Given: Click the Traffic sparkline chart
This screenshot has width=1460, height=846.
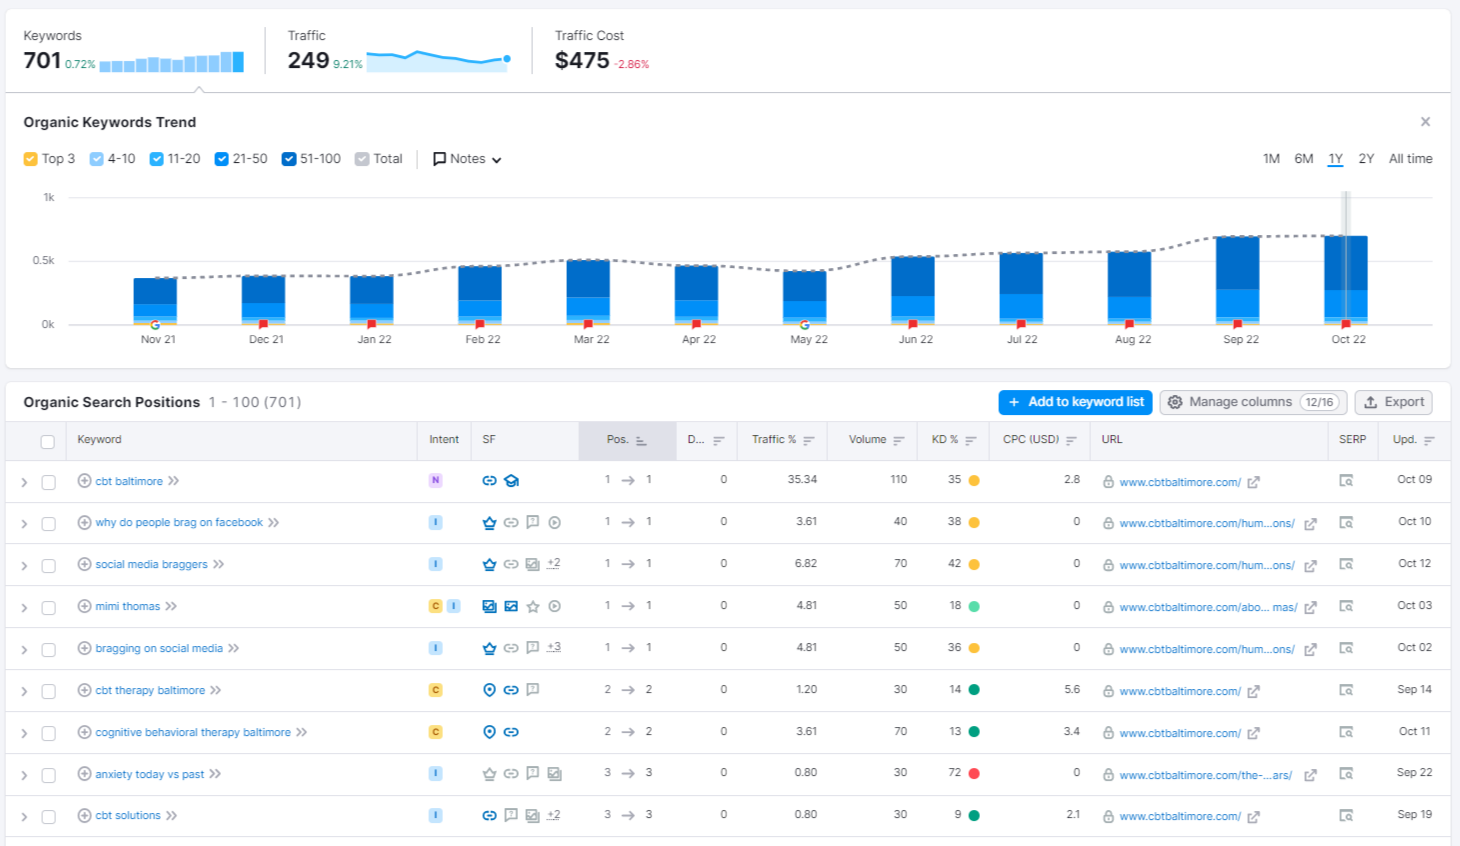Looking at the screenshot, I should point(439,61).
